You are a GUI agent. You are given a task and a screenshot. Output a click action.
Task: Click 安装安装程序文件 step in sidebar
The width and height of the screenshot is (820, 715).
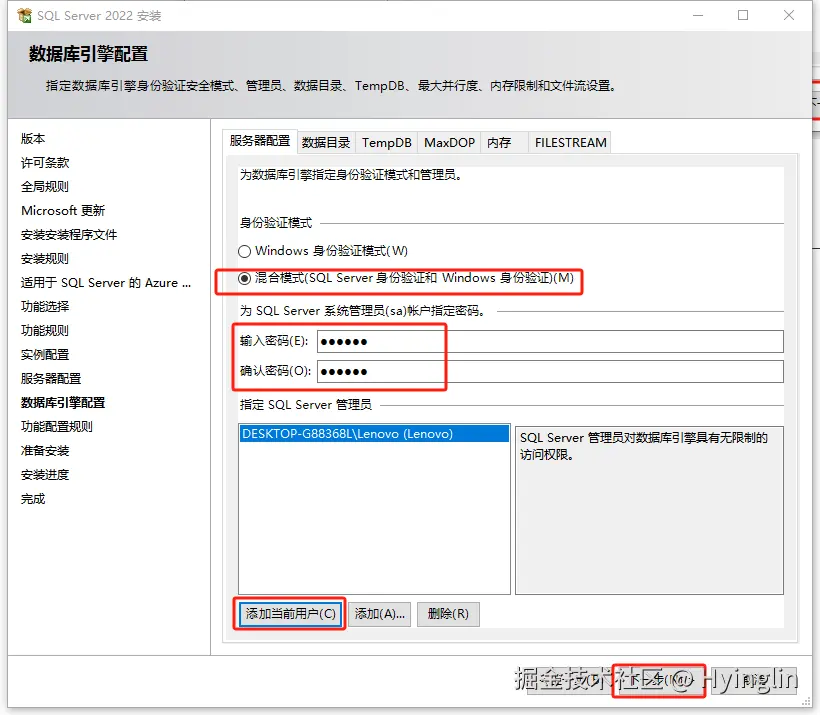coord(69,235)
